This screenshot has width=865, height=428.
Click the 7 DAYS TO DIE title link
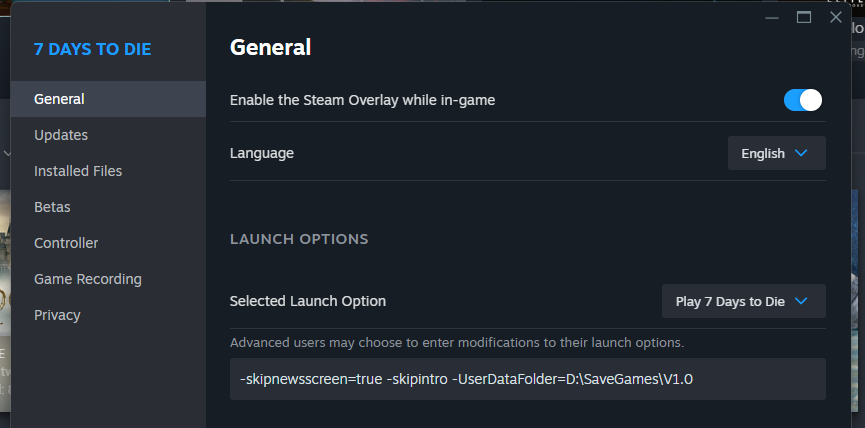[x=93, y=49]
